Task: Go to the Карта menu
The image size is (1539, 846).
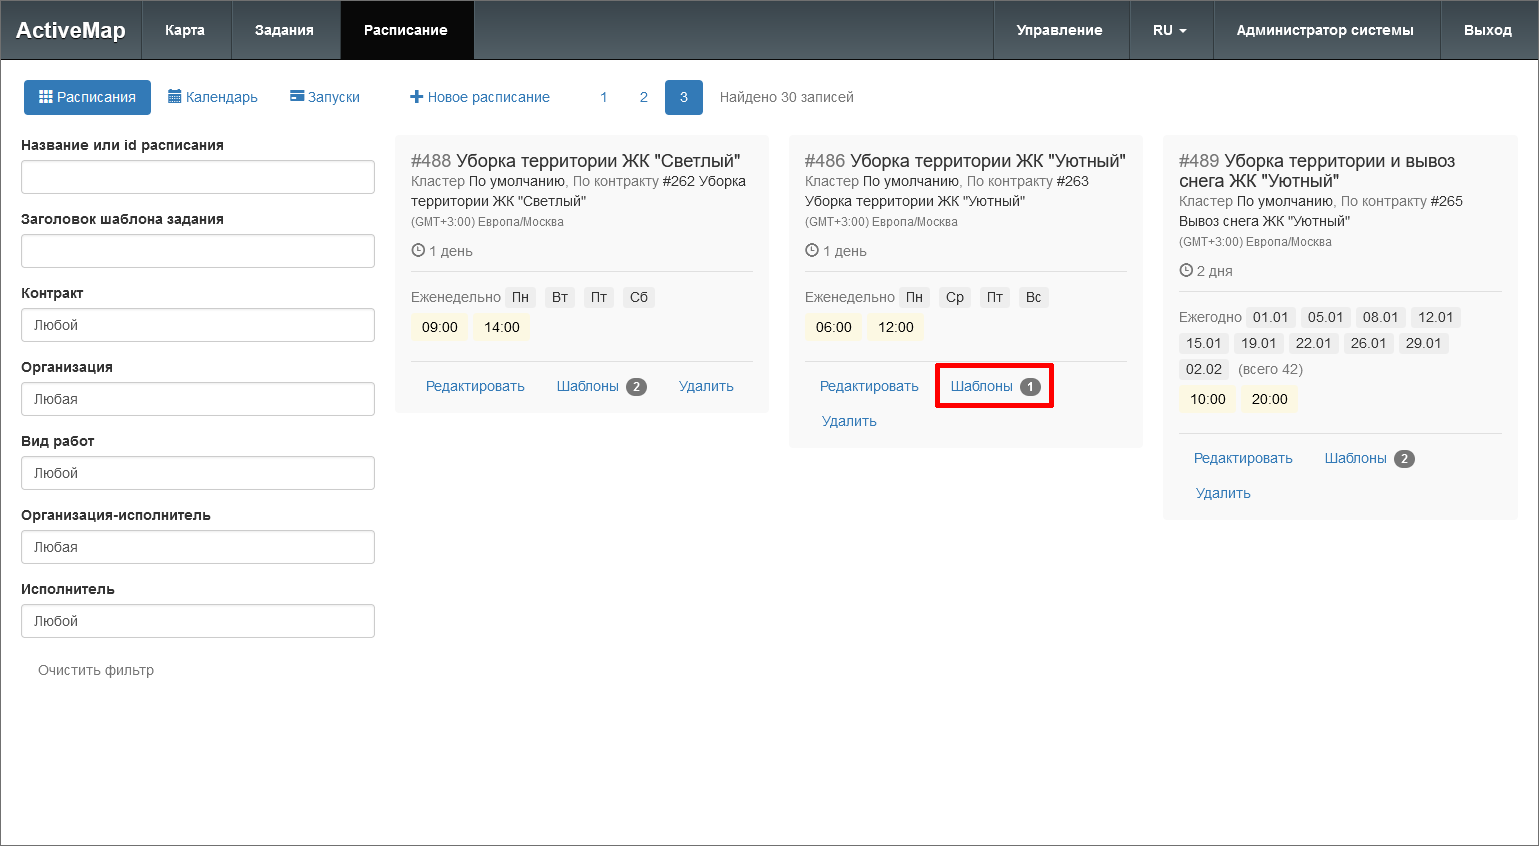Action: (x=185, y=30)
